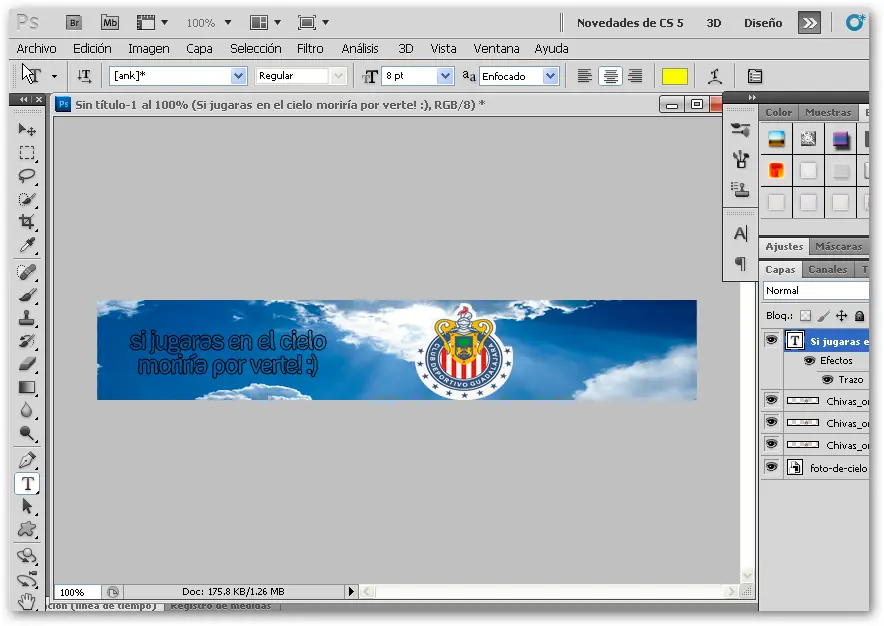Open the Archivo menu
884x626 pixels.
(37, 49)
